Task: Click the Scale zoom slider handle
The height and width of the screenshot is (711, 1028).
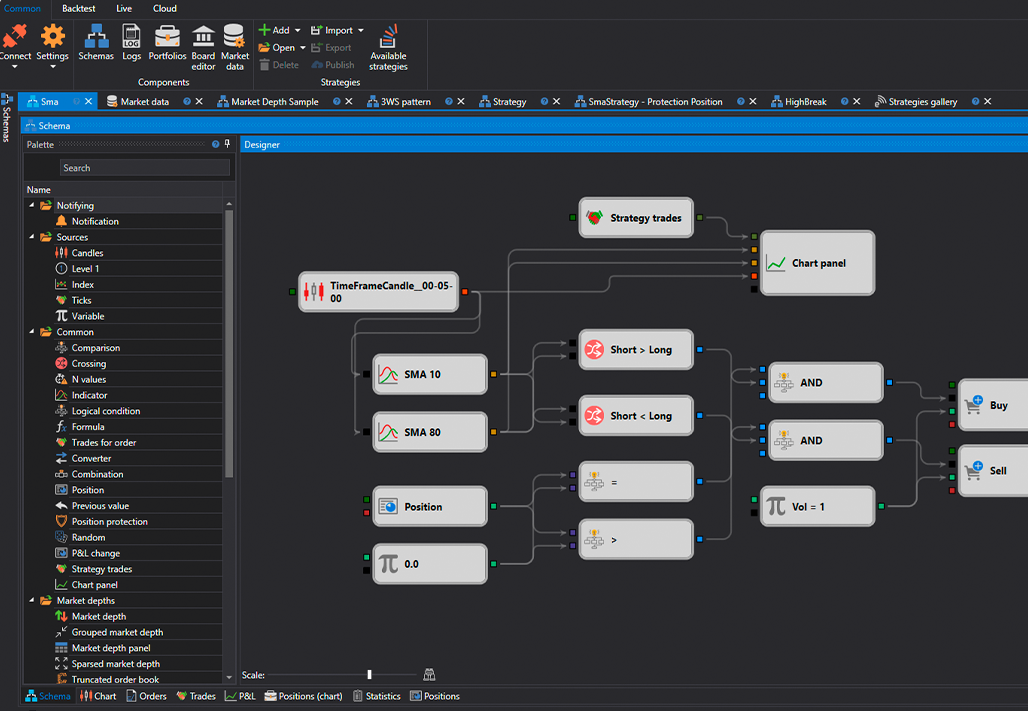Action: 369,675
